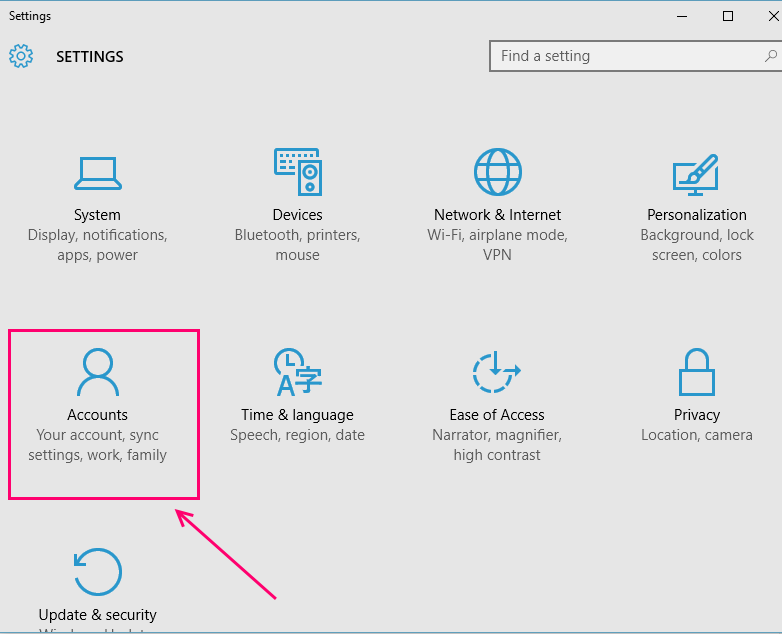
Task: Click the Personalization label
Action: 697,215
